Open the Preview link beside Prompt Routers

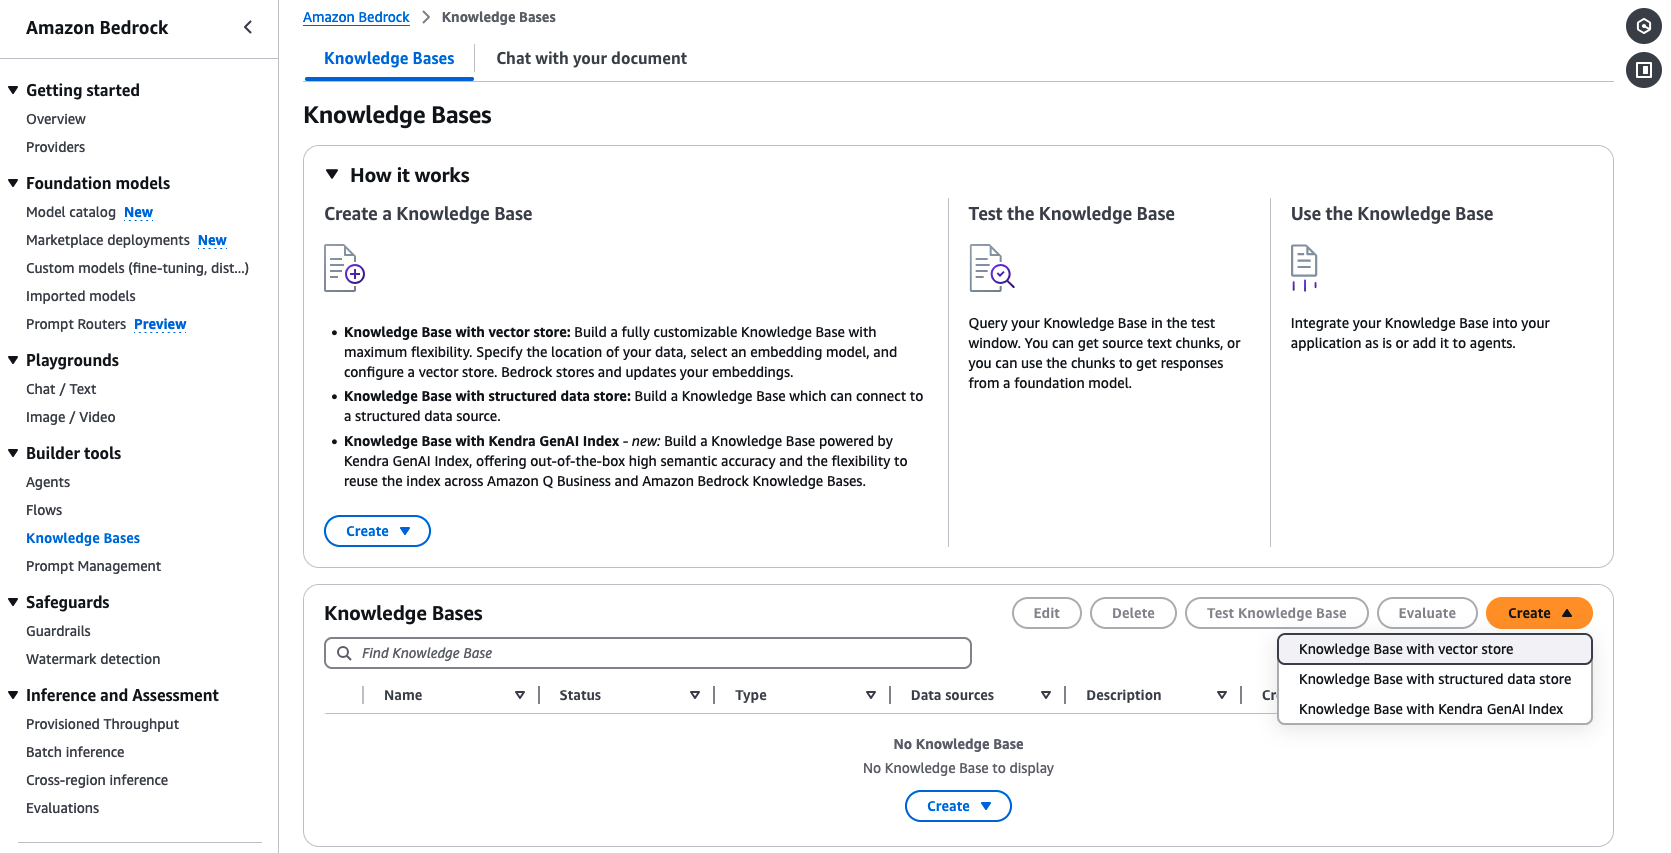160,324
